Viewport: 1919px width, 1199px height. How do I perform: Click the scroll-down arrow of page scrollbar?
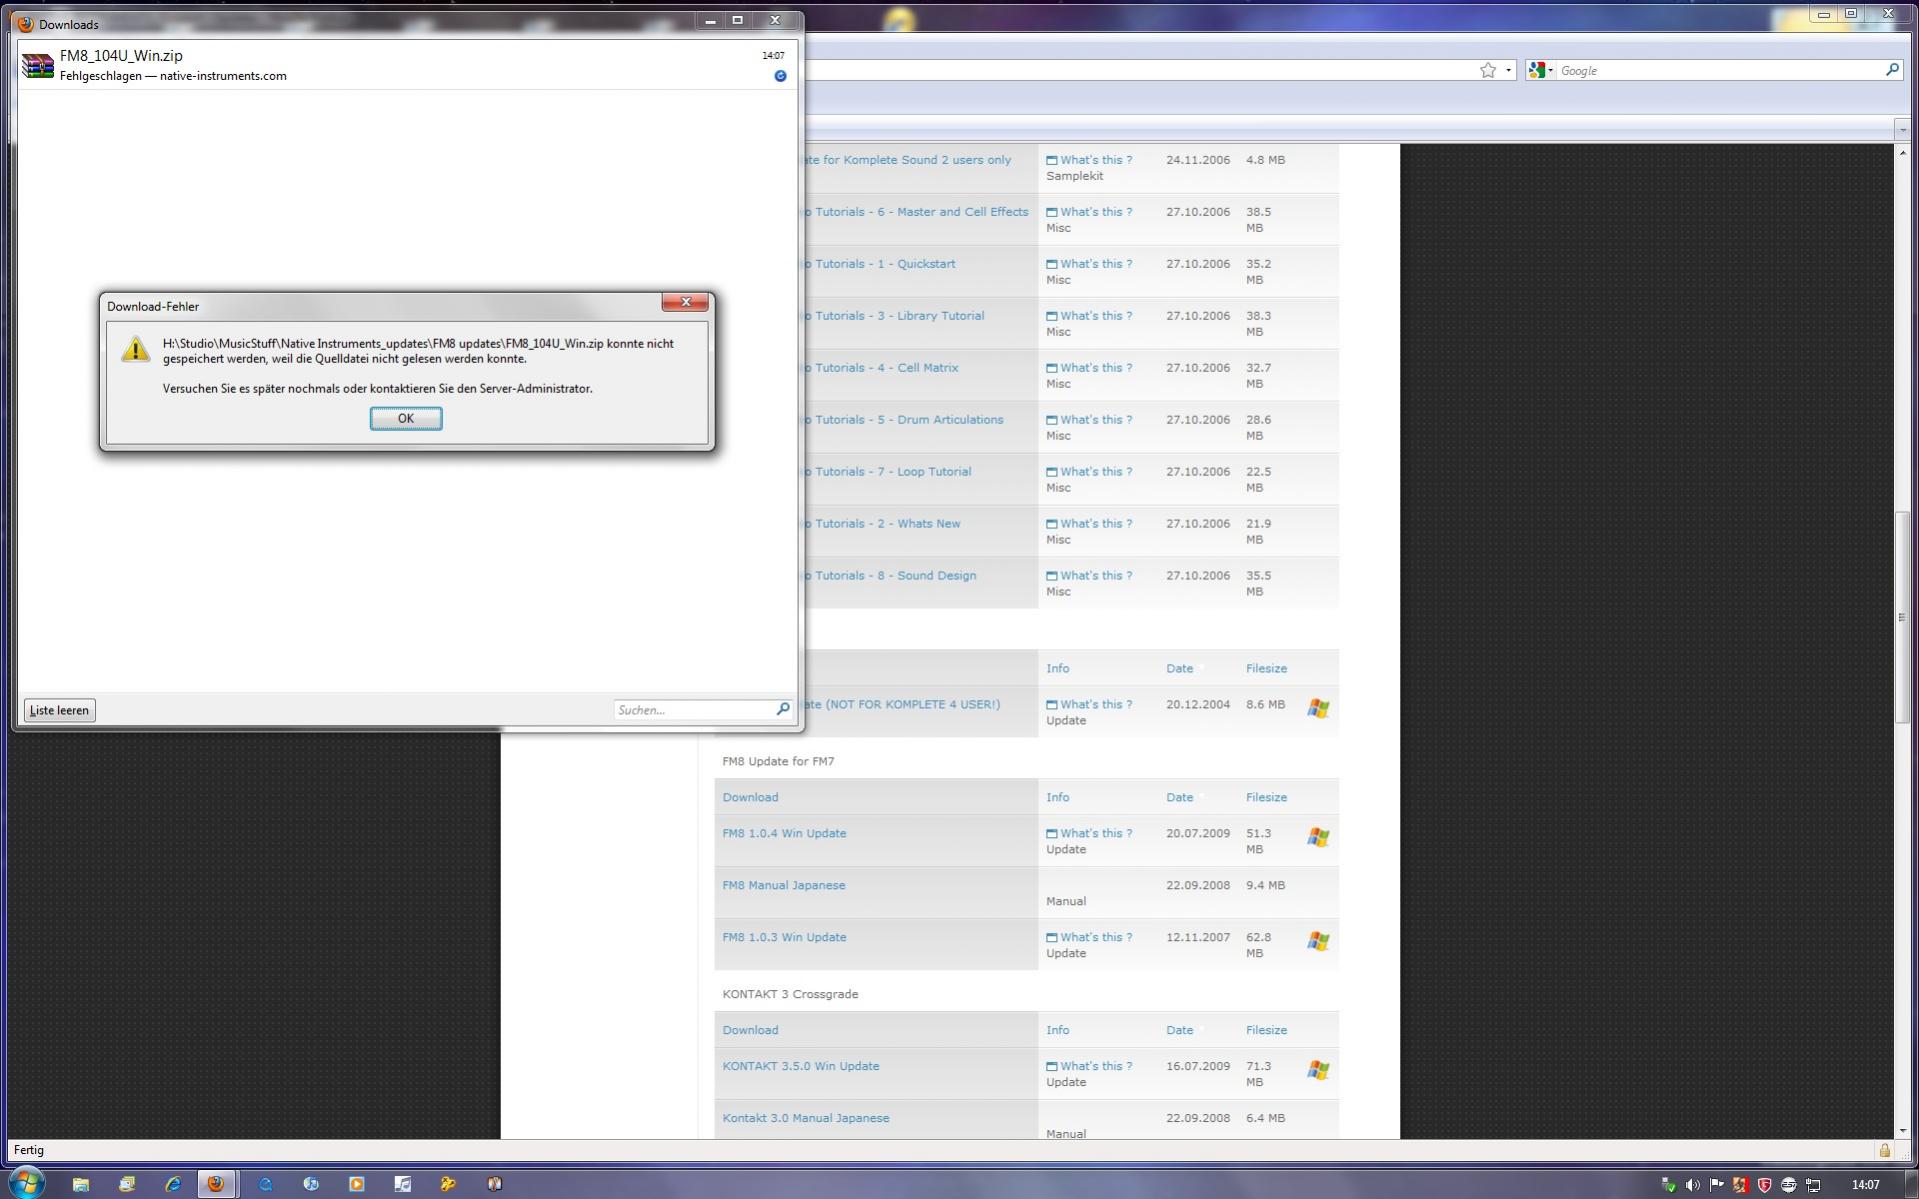1902,1130
